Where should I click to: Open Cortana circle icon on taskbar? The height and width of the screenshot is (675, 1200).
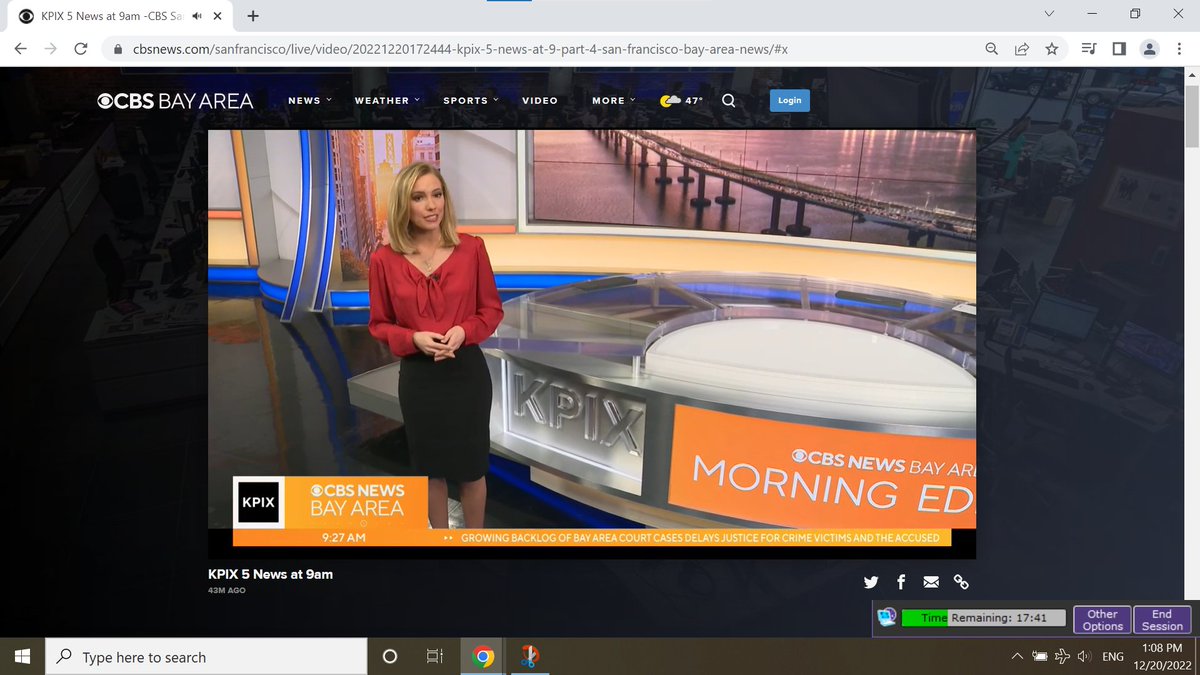click(x=390, y=656)
